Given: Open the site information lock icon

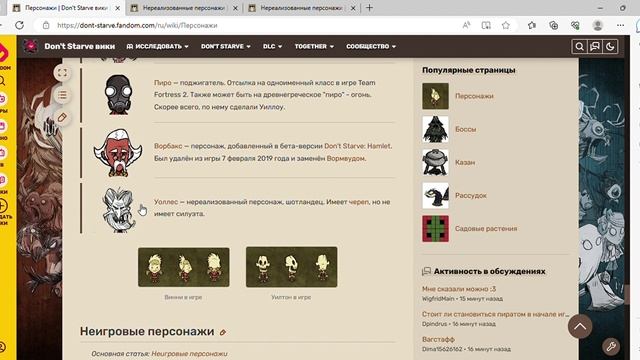Looking at the screenshot, I should (46, 25).
